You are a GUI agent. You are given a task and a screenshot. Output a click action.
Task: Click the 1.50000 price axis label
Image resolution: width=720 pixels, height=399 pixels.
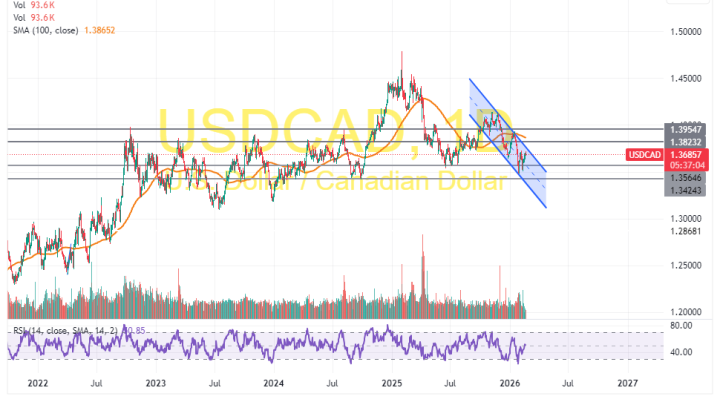(x=686, y=32)
